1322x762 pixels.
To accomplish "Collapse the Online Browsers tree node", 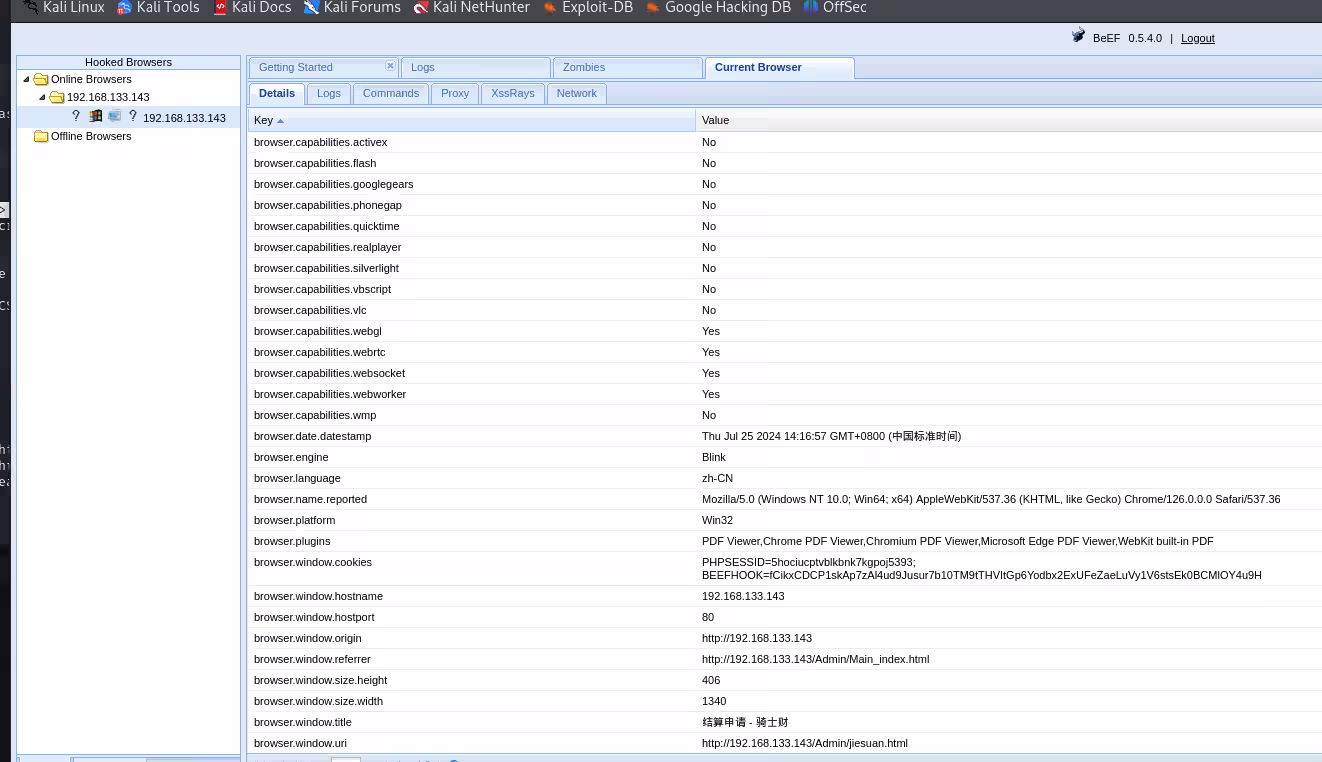I will (26, 79).
